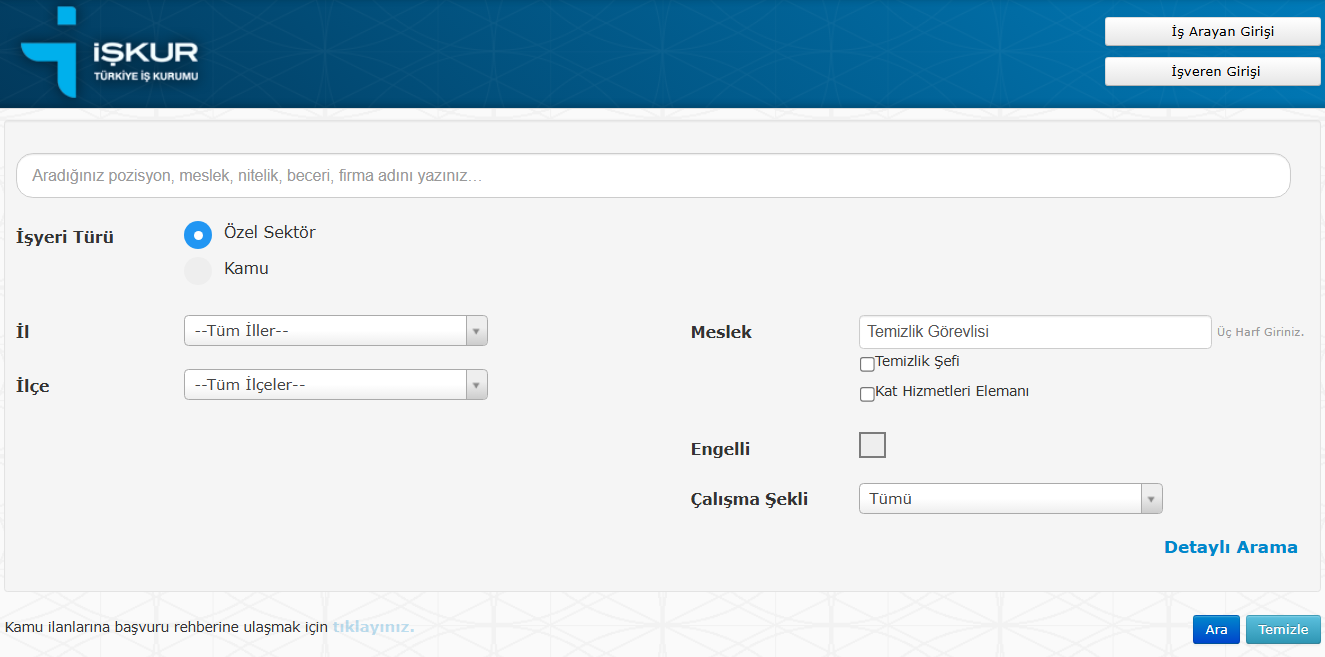Open the Tüm İller province dropdown
The height and width of the screenshot is (657, 1325).
[335, 331]
